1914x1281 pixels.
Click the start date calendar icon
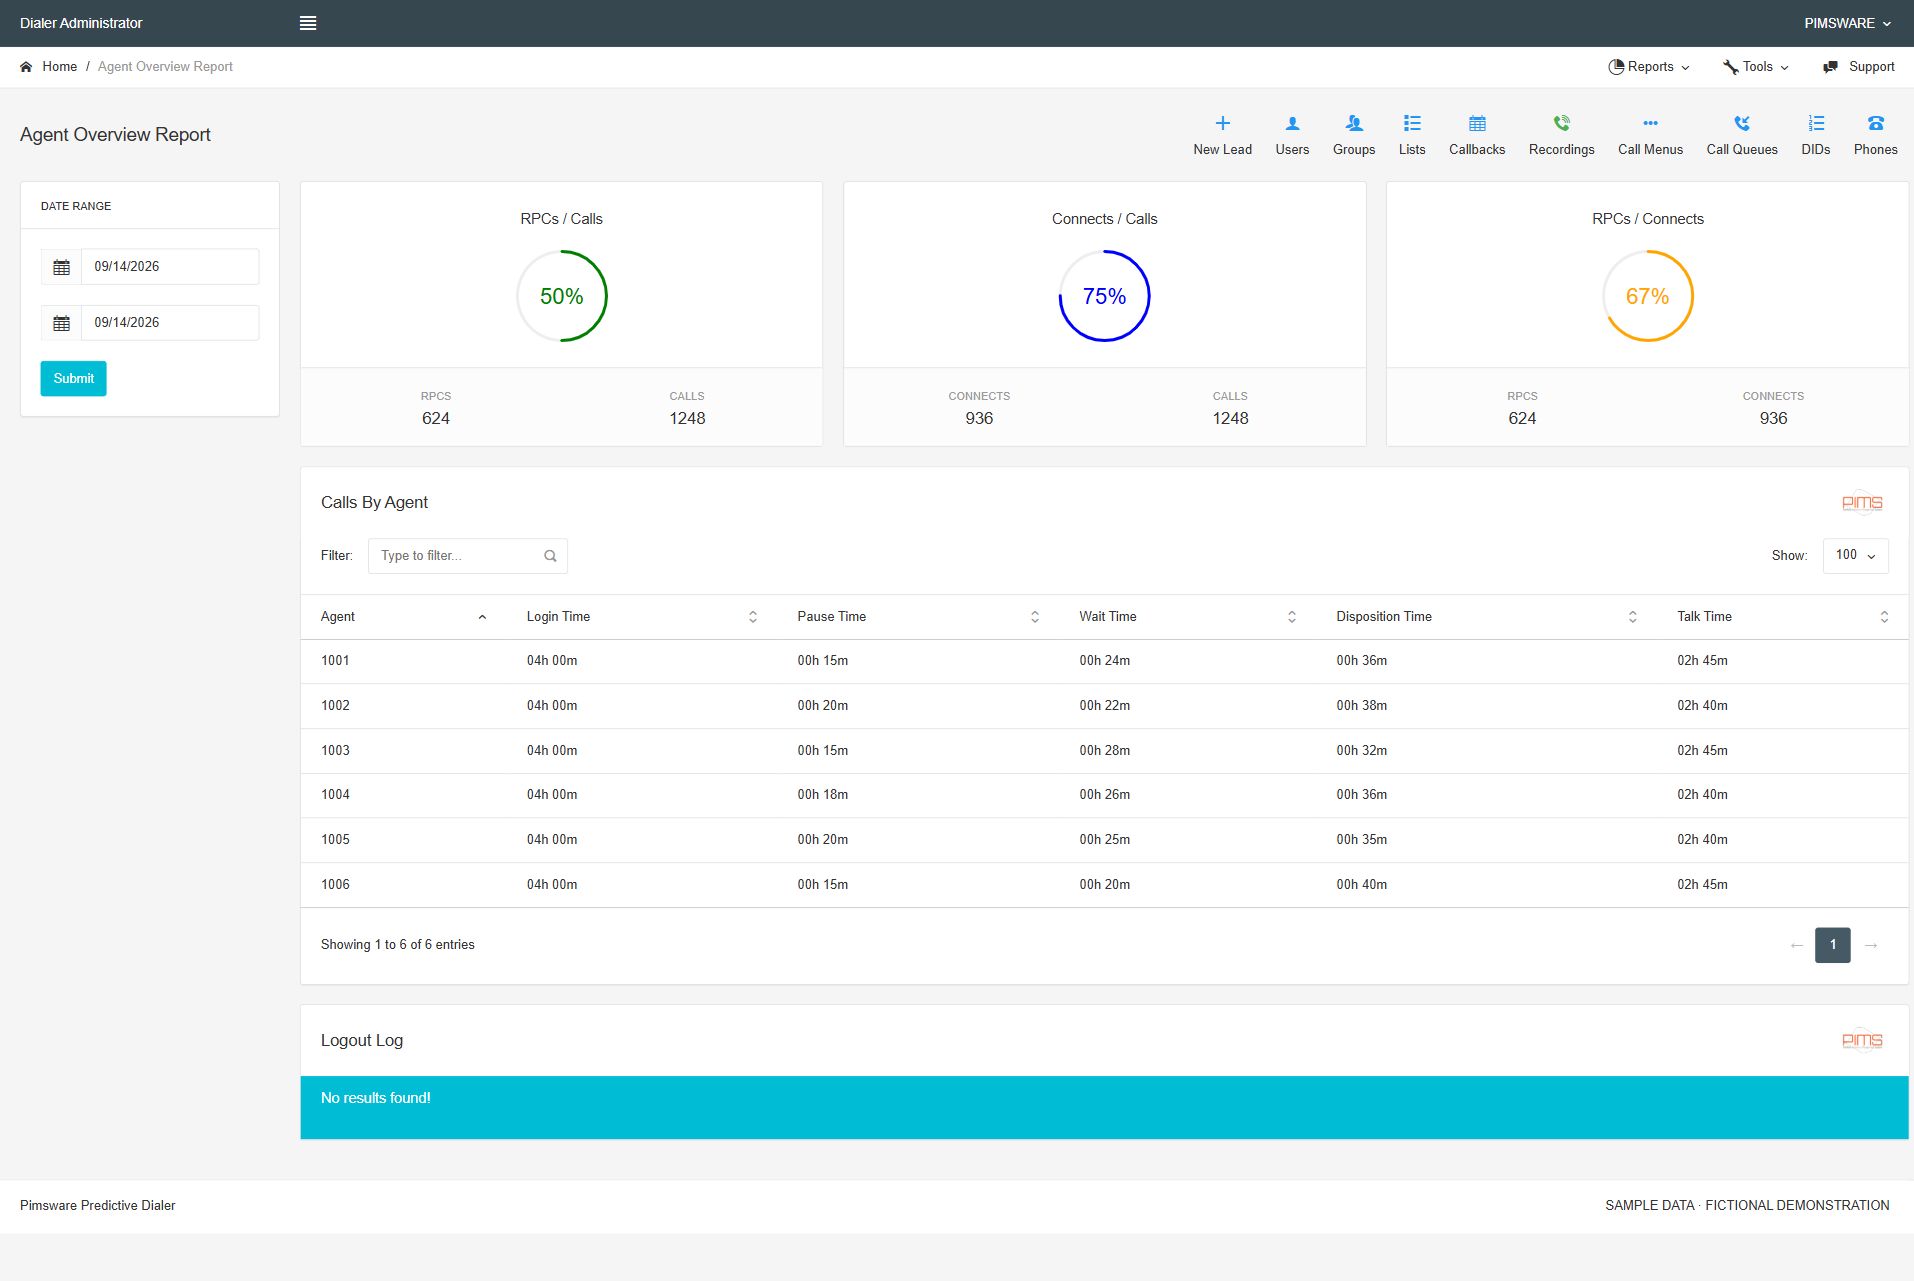coord(61,267)
